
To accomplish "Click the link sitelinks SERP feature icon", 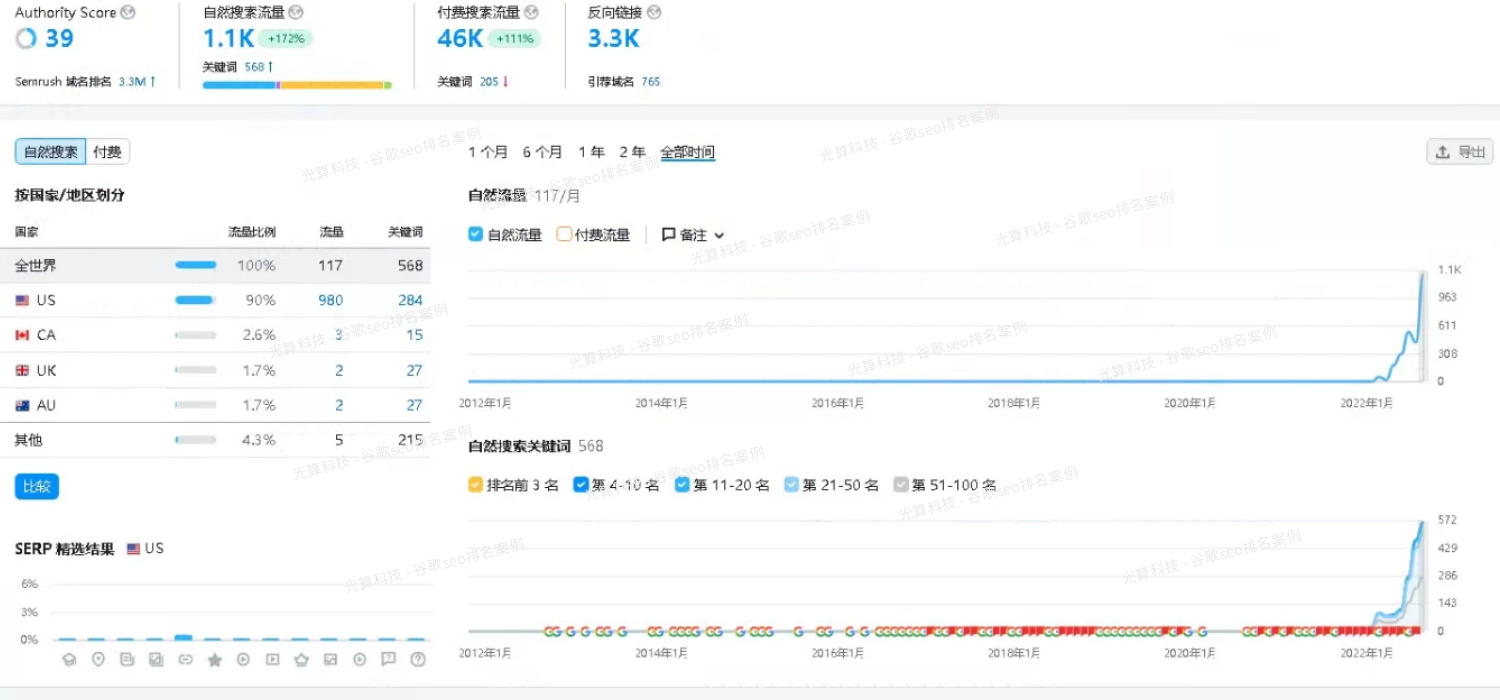I will (186, 660).
